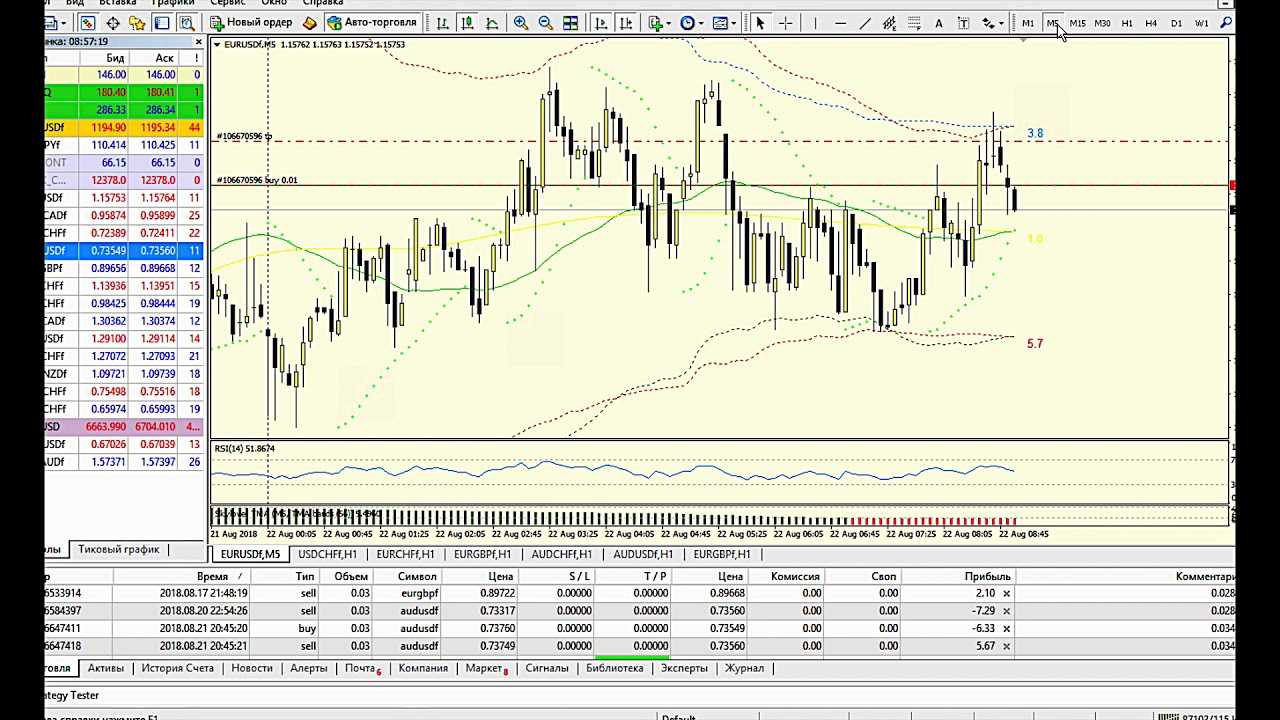
Task: Sort orders by Время column
Action: [212, 576]
